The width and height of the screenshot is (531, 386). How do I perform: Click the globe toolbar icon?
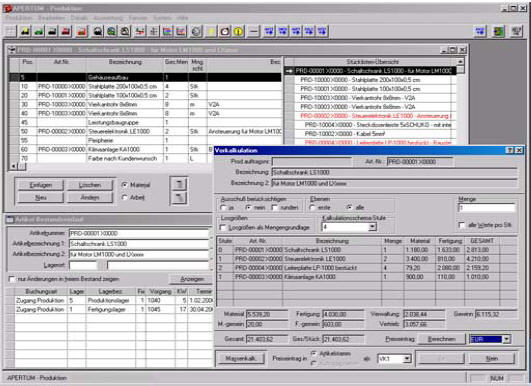[x=111, y=31]
